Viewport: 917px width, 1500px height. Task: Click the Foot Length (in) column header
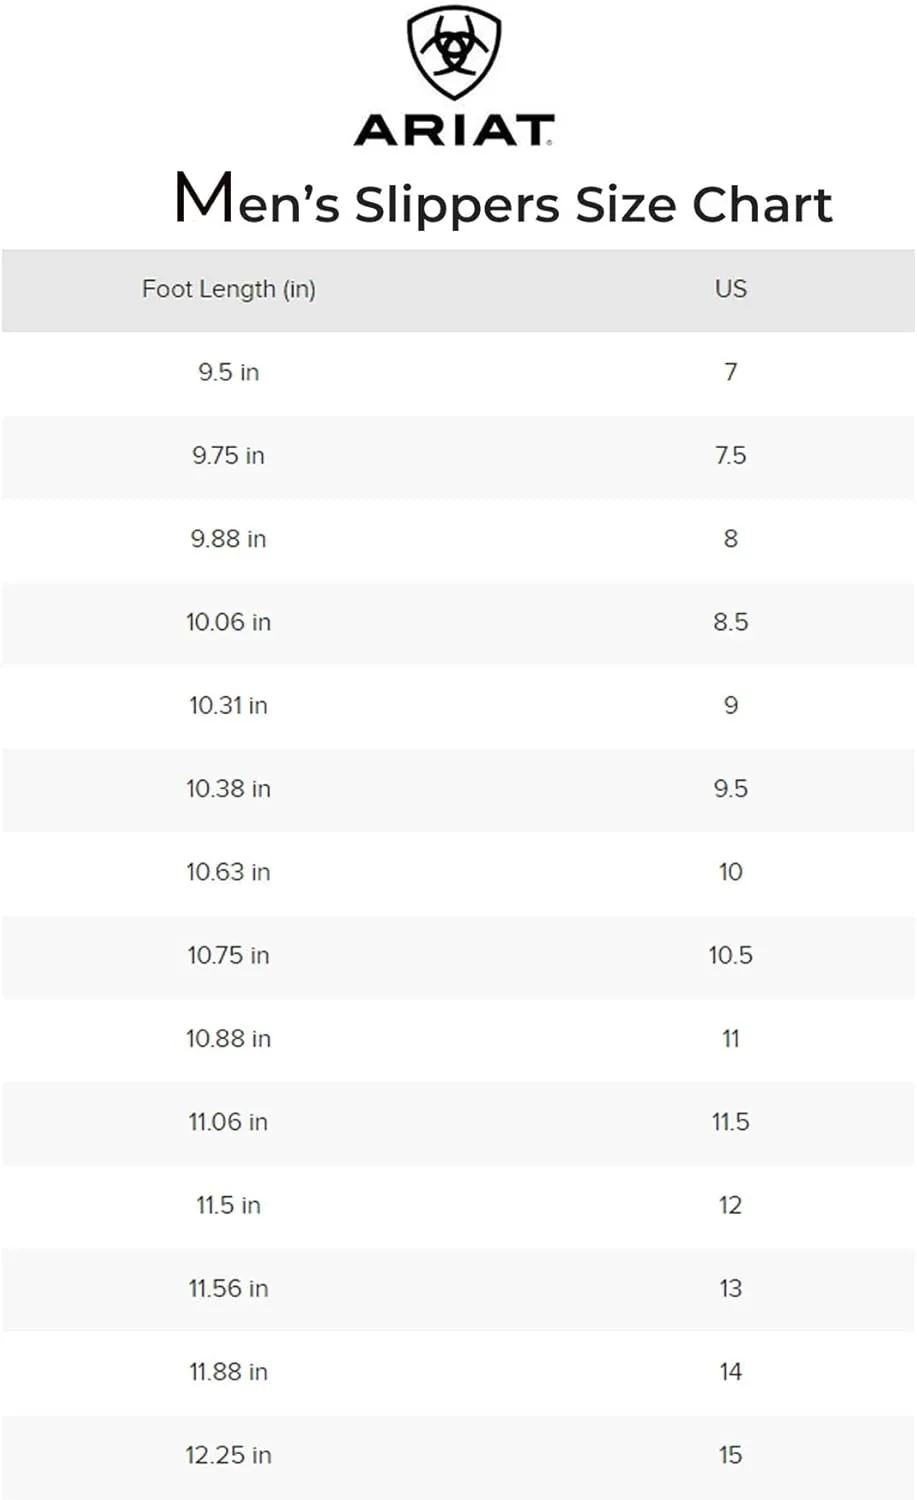(x=229, y=289)
